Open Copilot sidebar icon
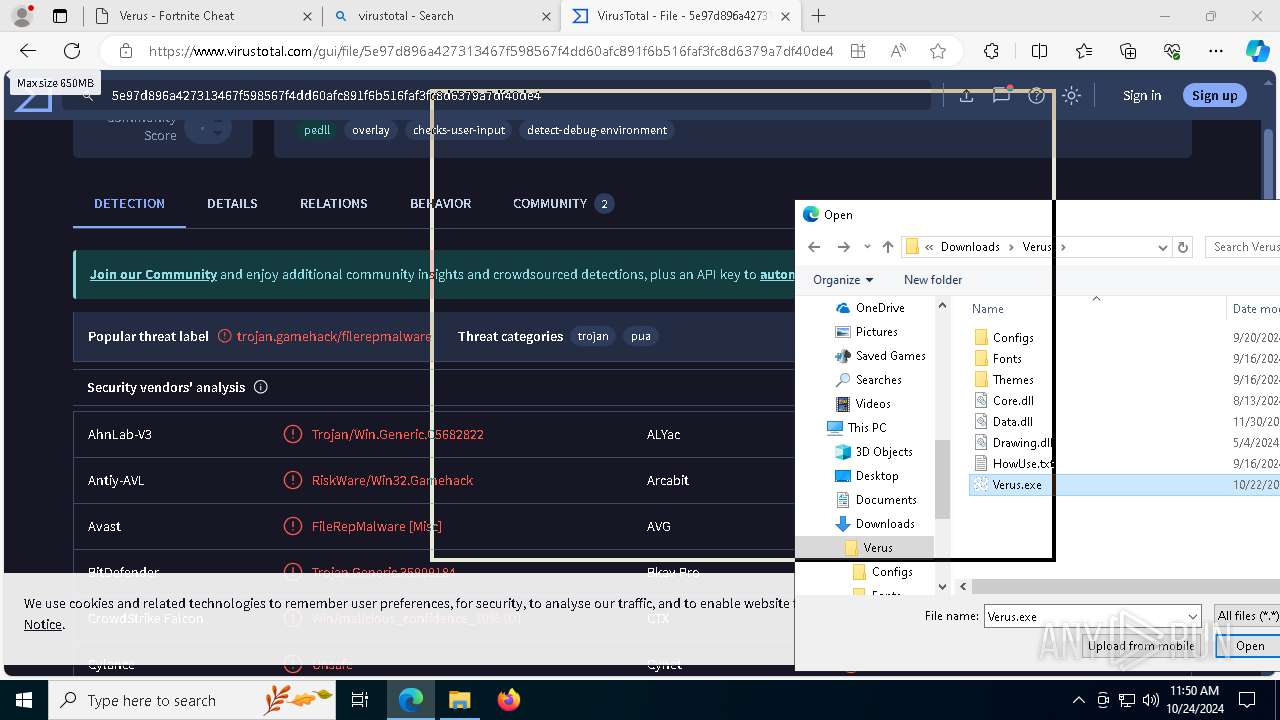 [x=1257, y=51]
